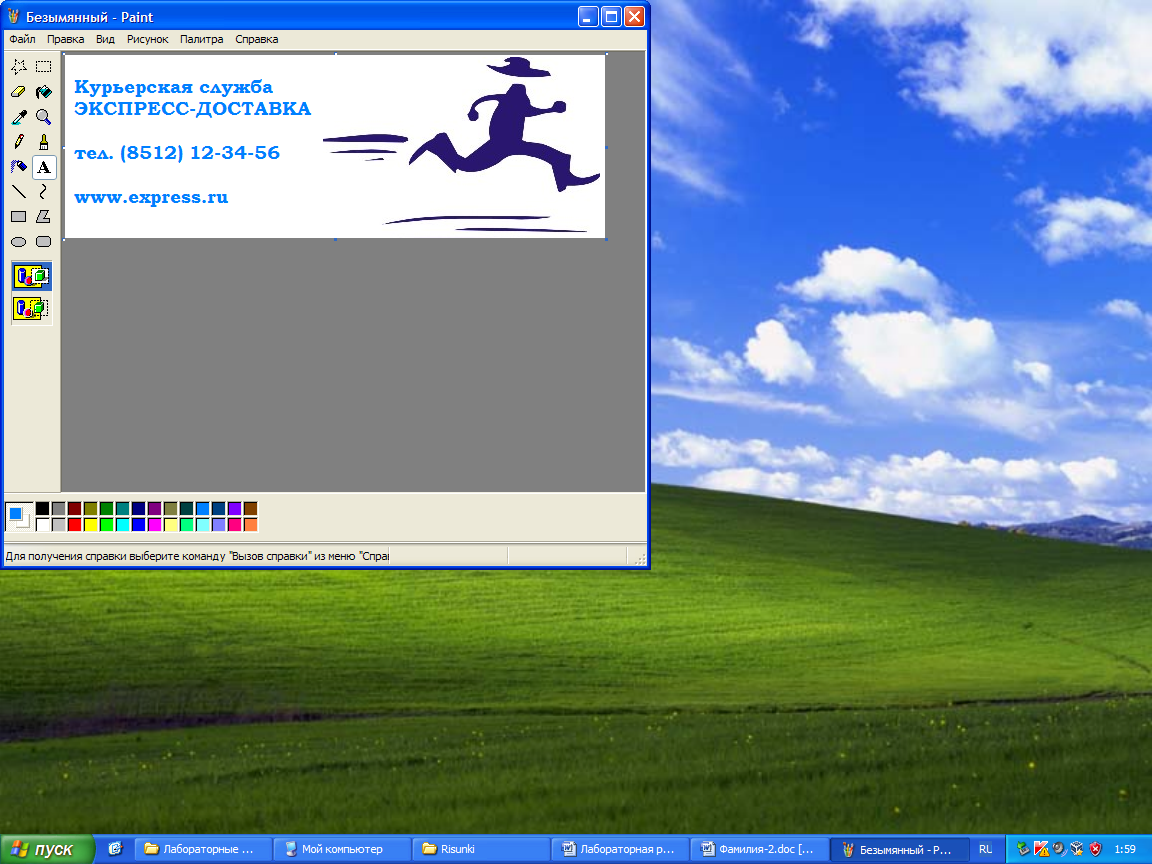Choose the Pencil tool
The image size is (1152, 864).
[x=18, y=142]
